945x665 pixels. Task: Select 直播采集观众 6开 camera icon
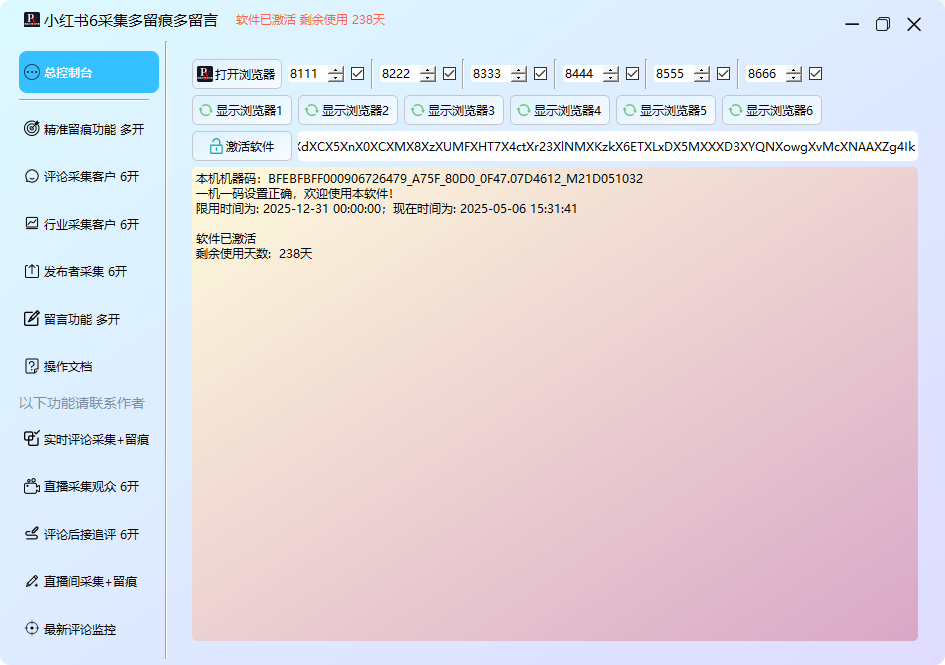coord(32,486)
